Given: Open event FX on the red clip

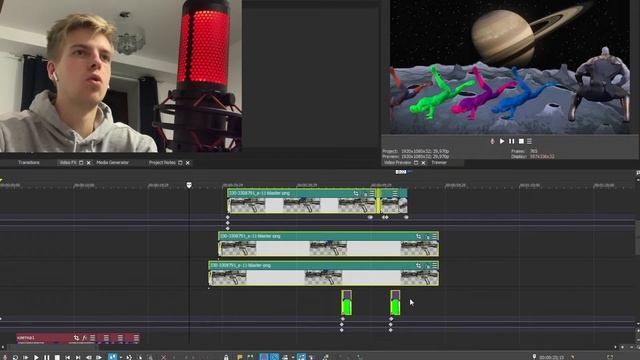Looking at the screenshot, I should click(x=84, y=338).
